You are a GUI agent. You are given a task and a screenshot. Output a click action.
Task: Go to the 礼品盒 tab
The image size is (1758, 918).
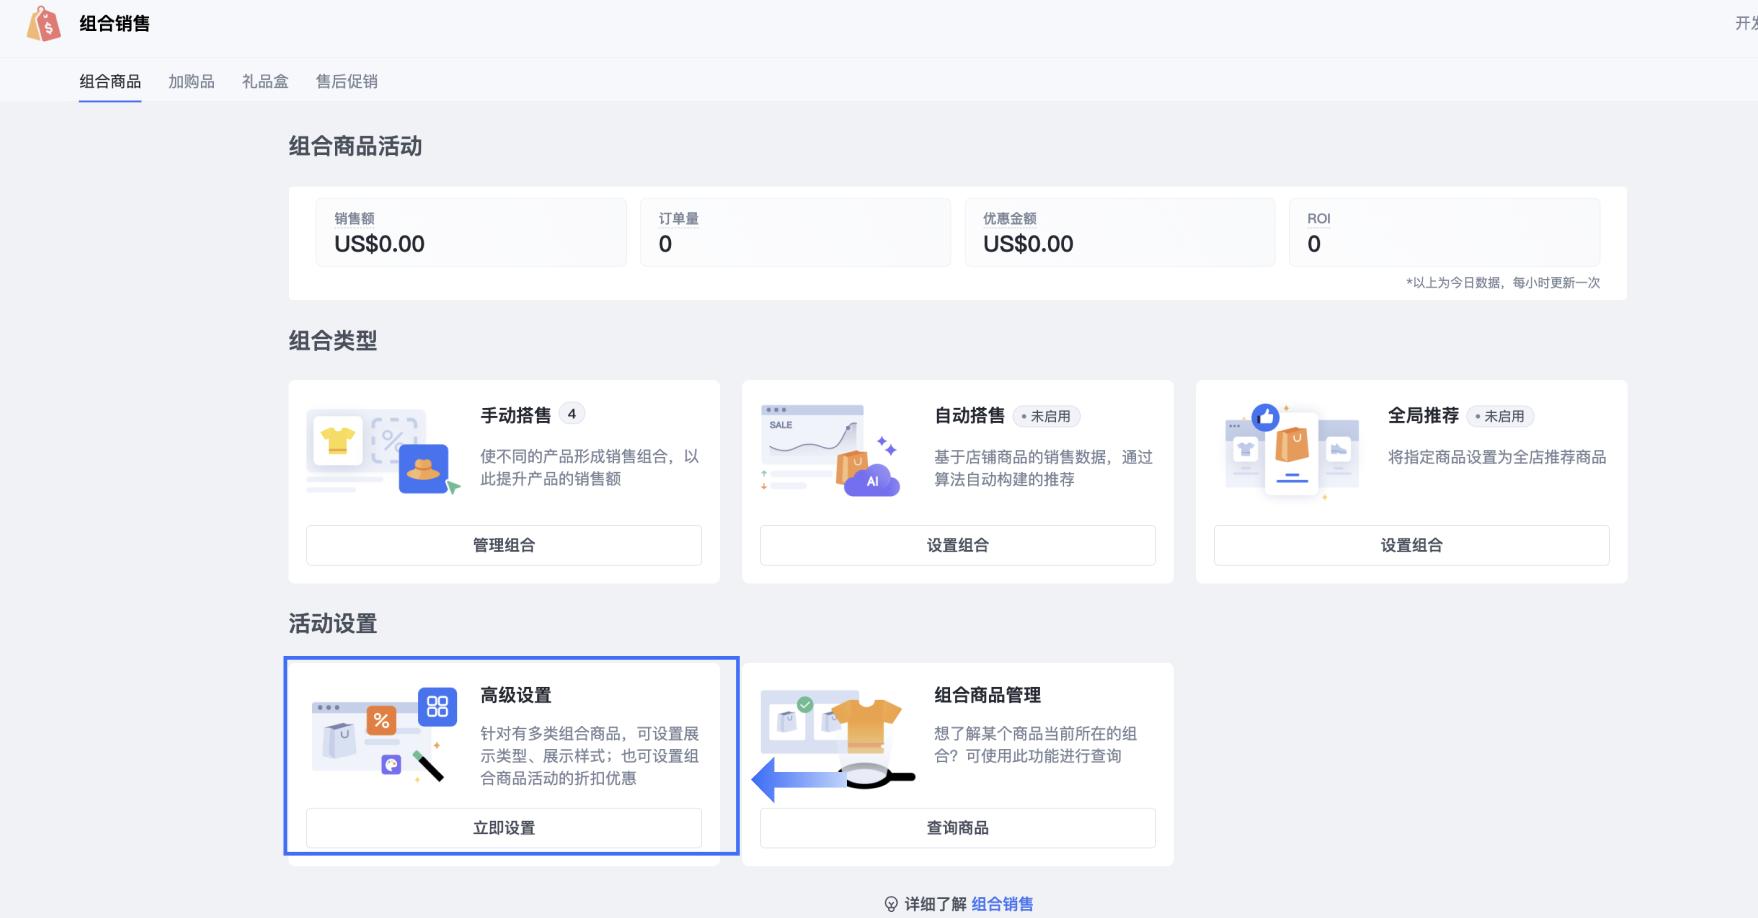(x=265, y=81)
